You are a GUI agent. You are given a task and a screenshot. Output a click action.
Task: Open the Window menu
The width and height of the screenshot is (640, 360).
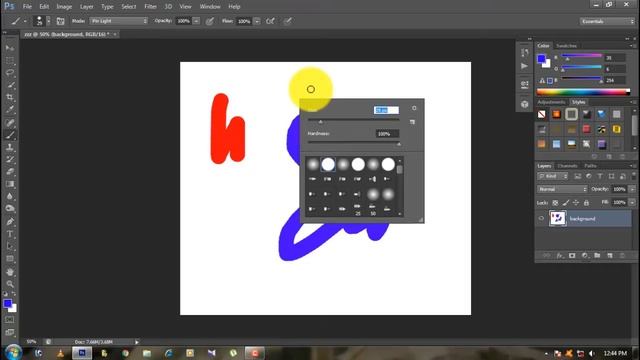[210, 7]
